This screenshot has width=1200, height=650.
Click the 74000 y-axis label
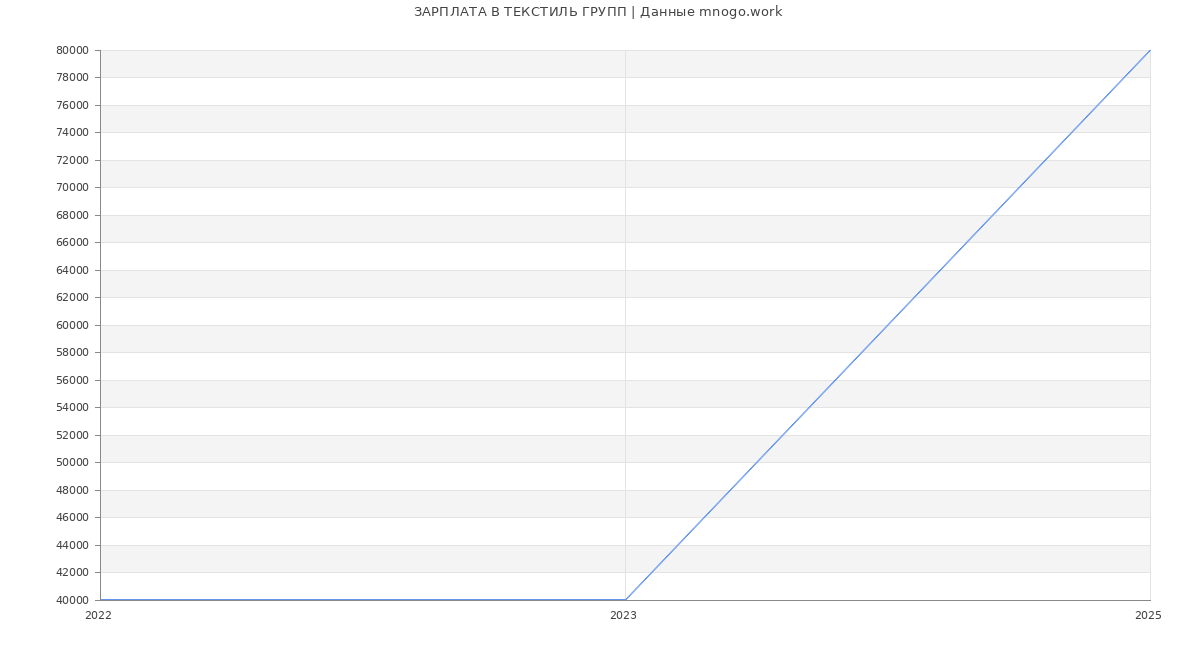coord(72,132)
